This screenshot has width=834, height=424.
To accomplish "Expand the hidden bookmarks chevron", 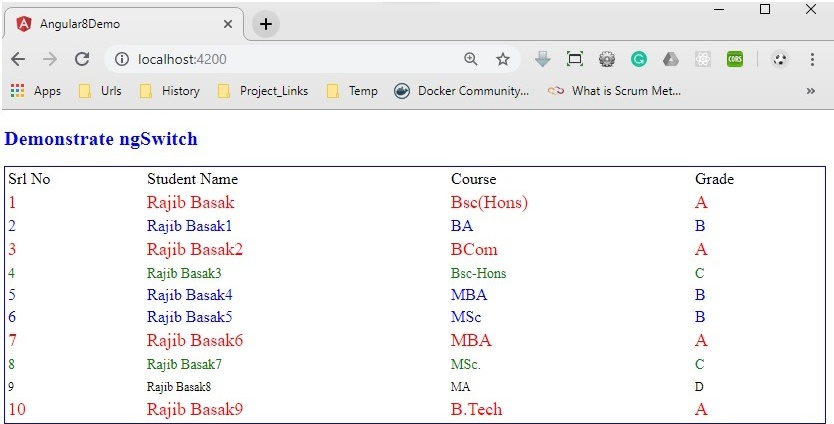I will tap(810, 91).
